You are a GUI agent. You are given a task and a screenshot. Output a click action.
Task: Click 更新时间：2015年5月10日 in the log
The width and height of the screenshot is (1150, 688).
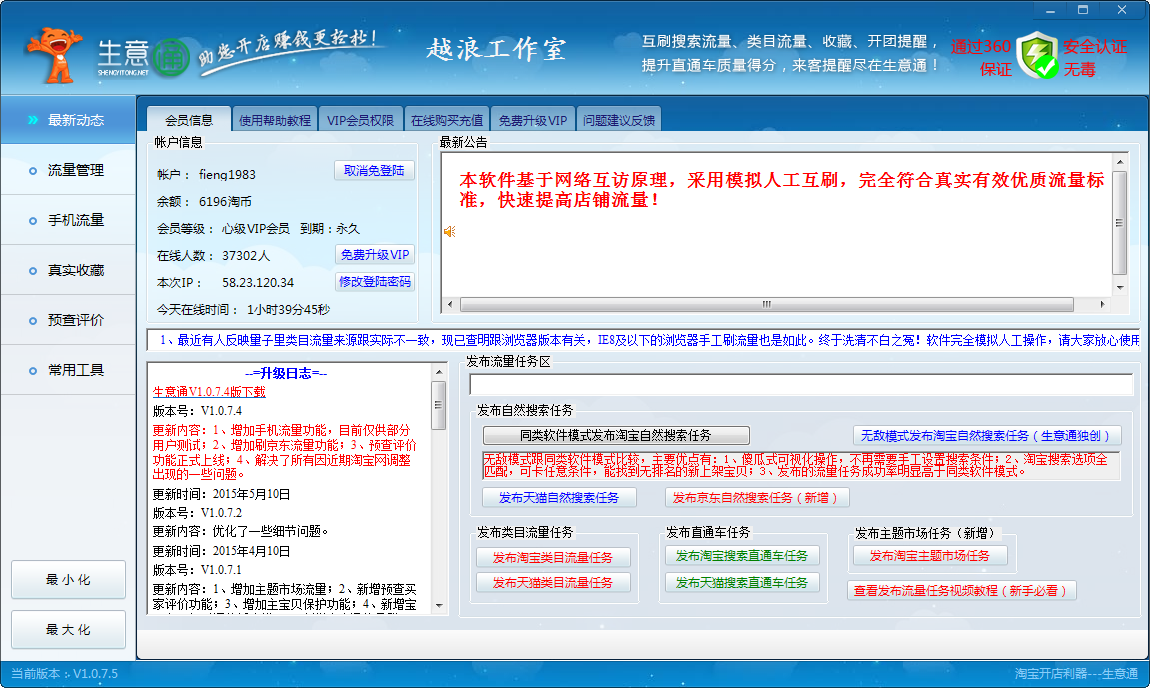point(221,494)
